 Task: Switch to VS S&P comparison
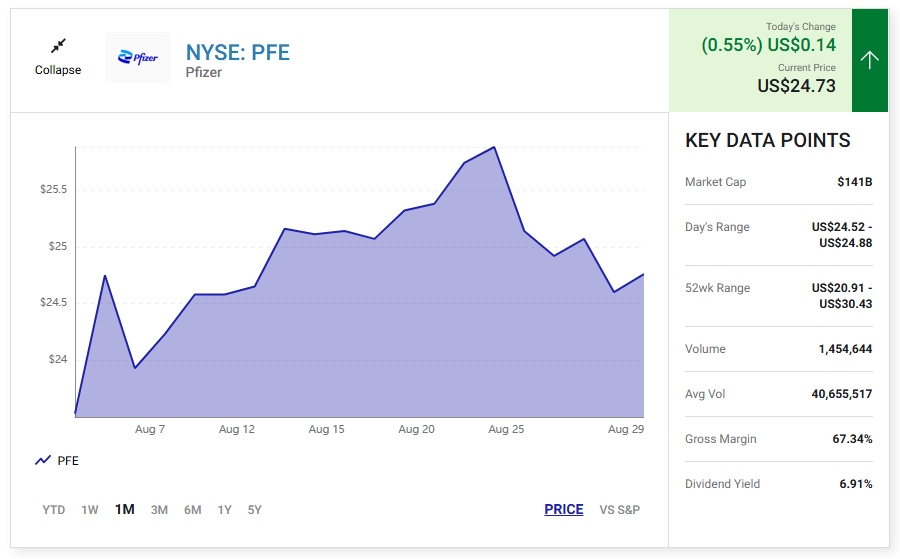[x=620, y=510]
